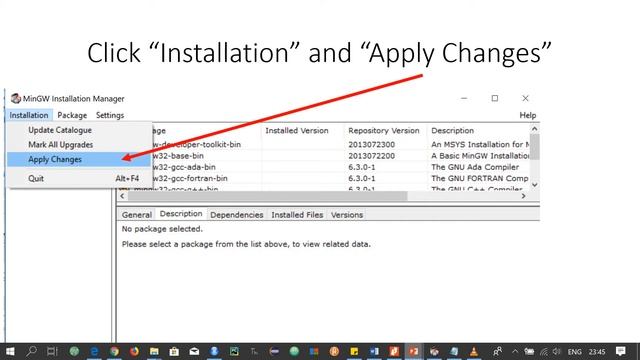Launch Microsoft Edge from taskbar

(94, 351)
